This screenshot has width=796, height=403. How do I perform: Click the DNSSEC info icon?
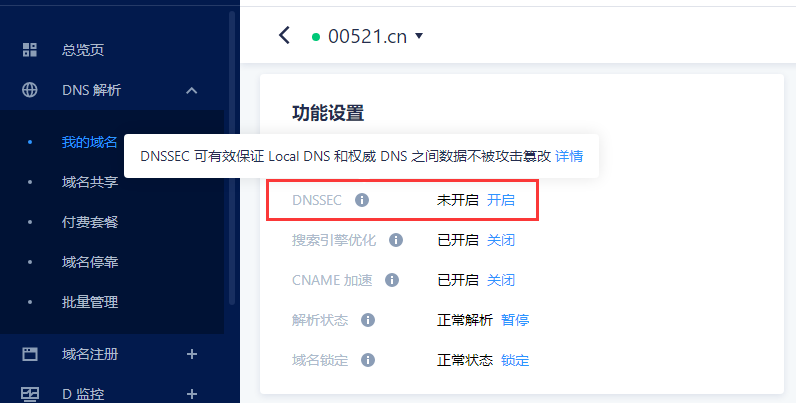(x=361, y=200)
